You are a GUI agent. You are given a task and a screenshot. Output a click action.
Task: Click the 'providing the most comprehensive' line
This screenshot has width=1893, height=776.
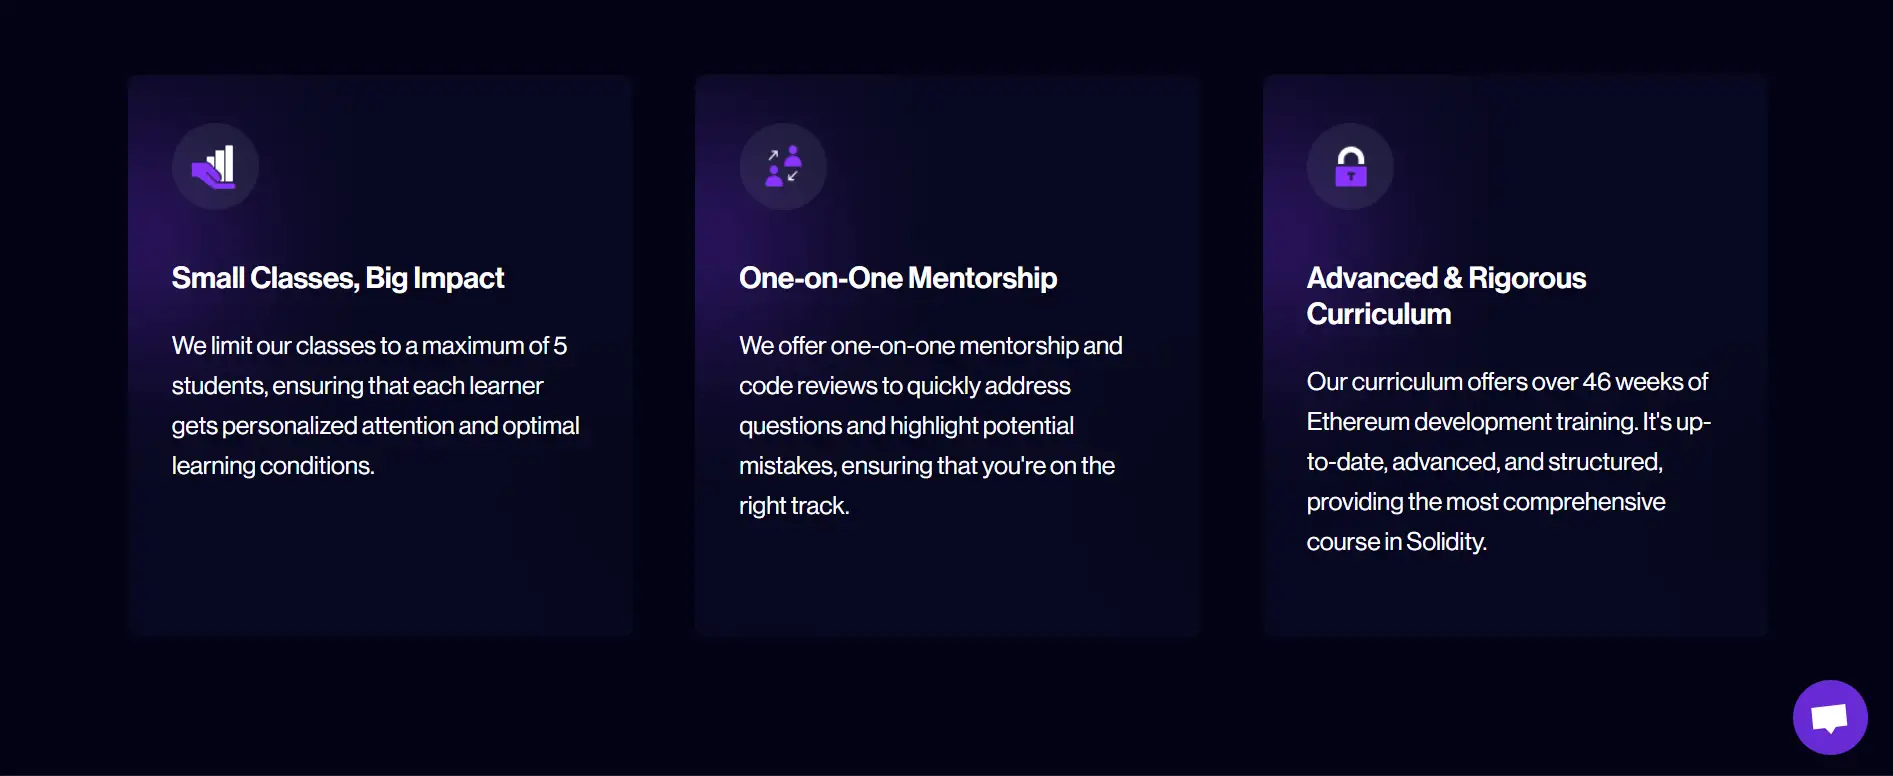[x=1486, y=502]
